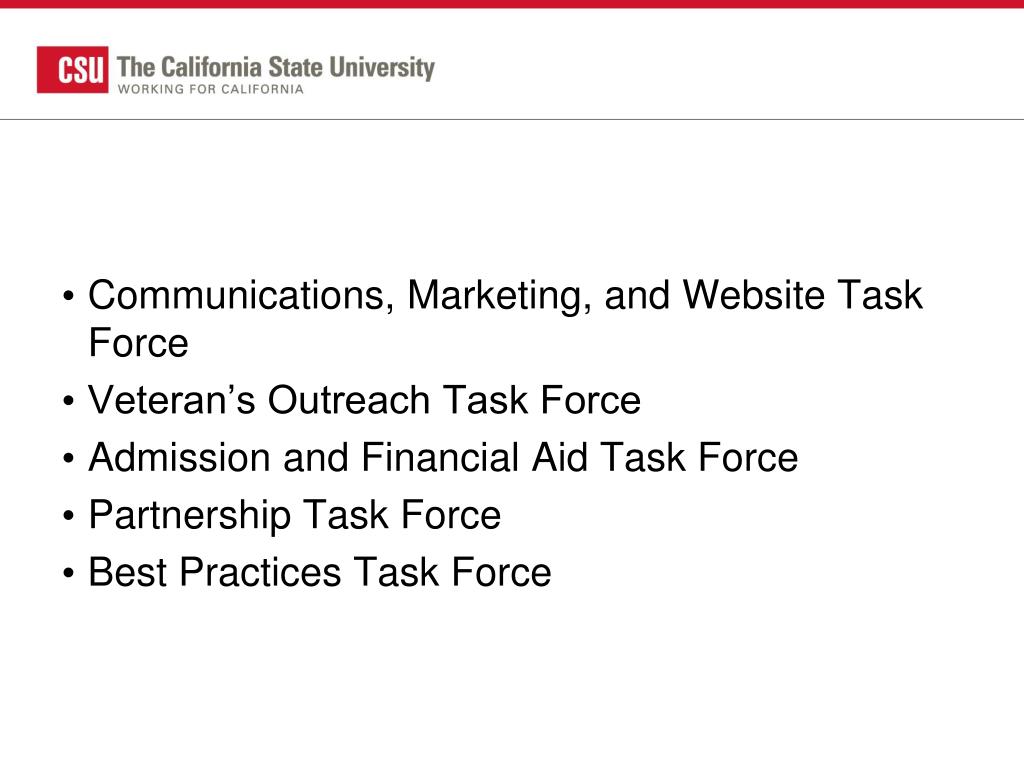Click bullet point before Communications
The width and height of the screenshot is (1024, 768).
pos(69,296)
